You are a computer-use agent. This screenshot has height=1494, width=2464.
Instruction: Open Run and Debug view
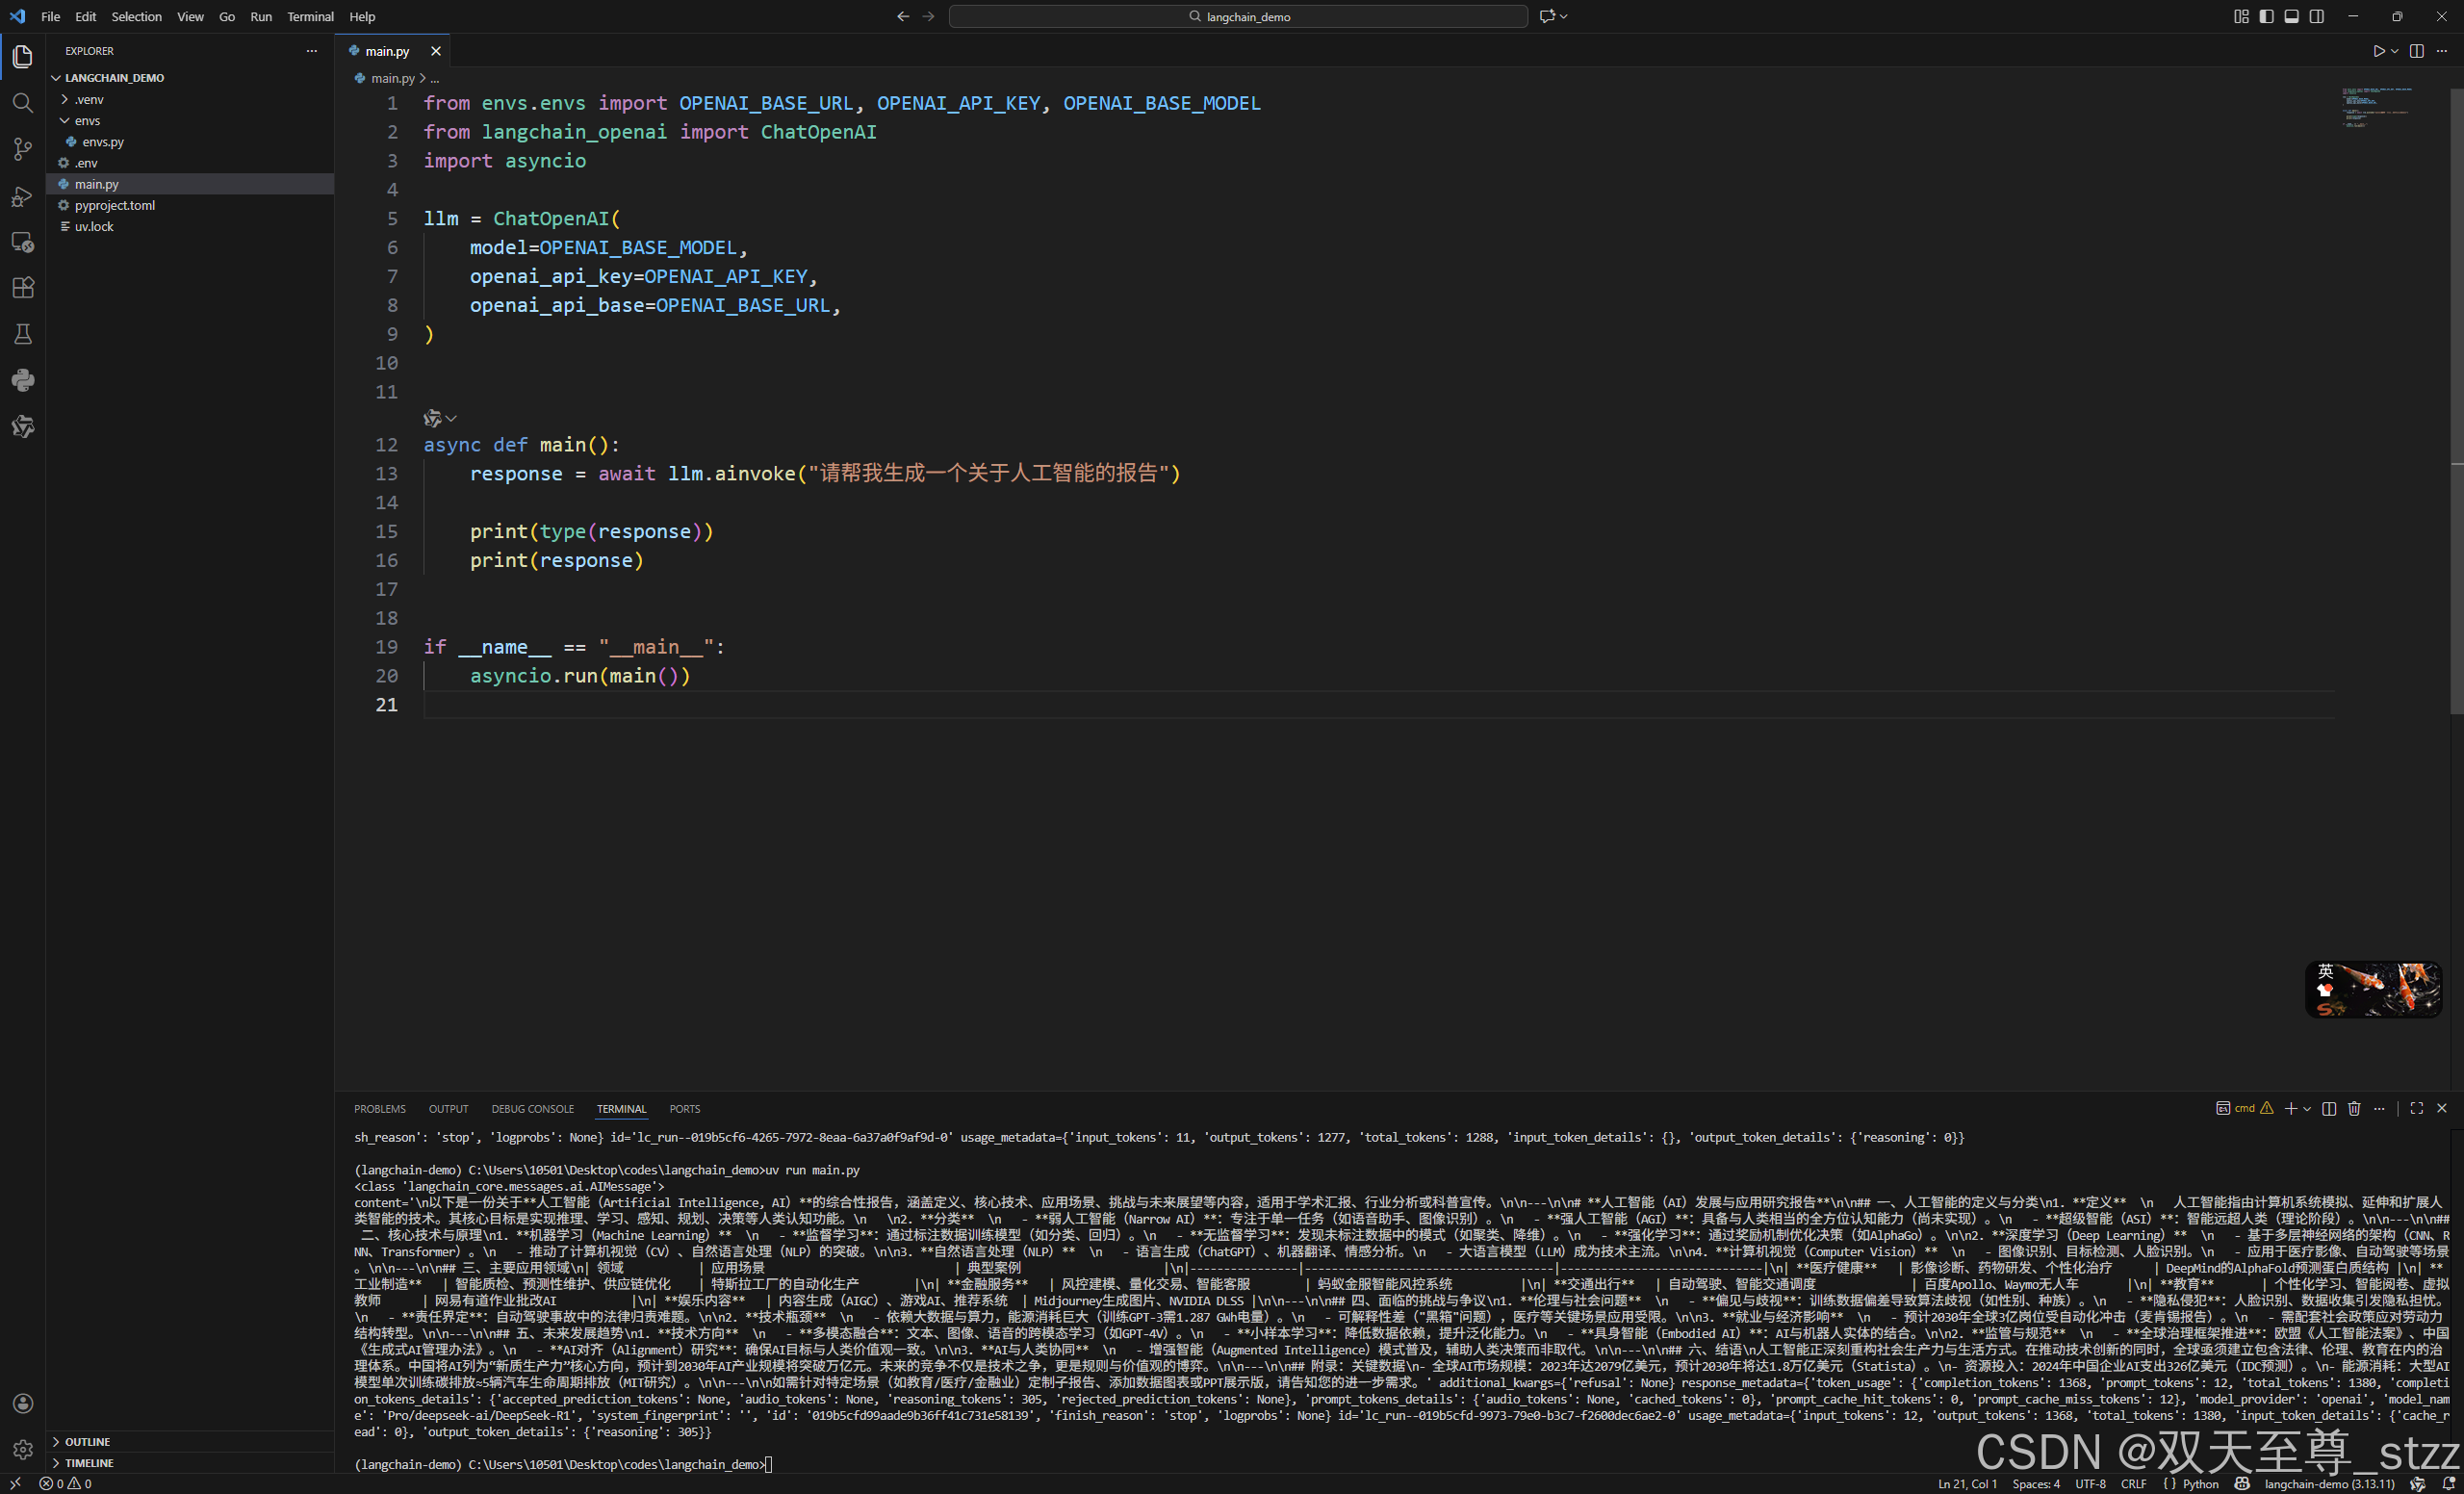[x=22, y=196]
